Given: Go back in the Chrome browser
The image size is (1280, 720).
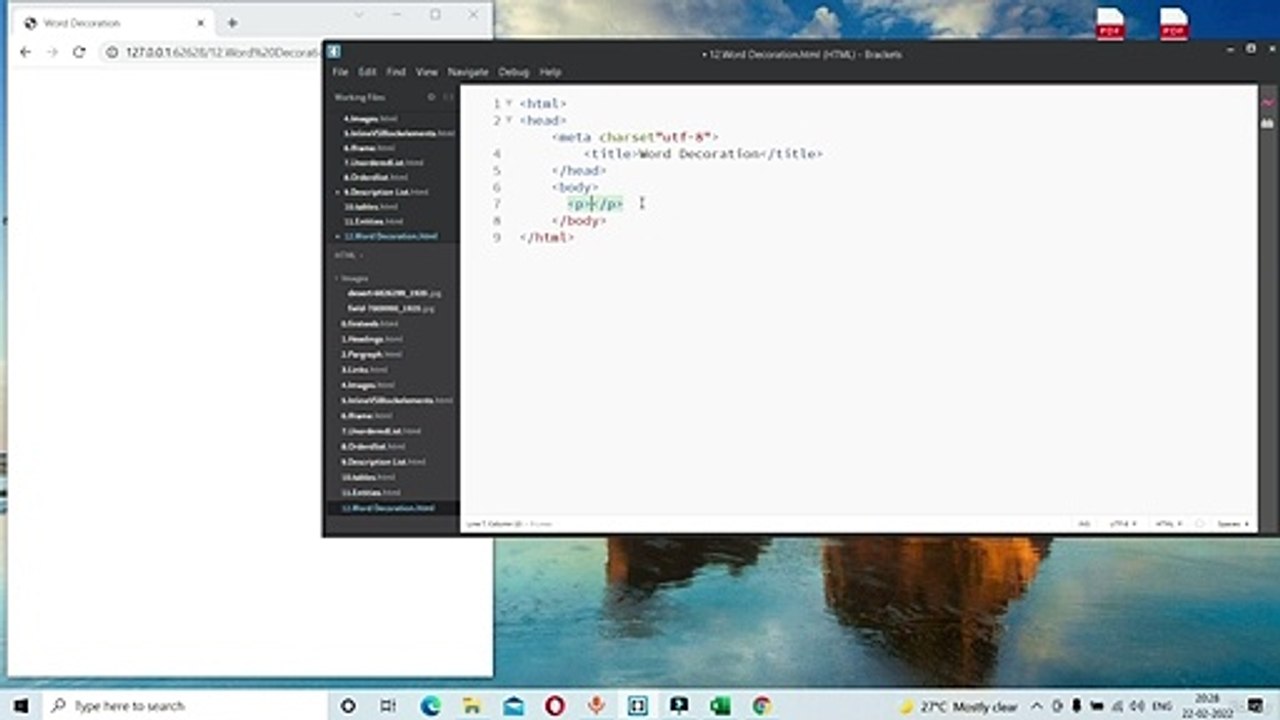Looking at the screenshot, I should click(x=26, y=52).
